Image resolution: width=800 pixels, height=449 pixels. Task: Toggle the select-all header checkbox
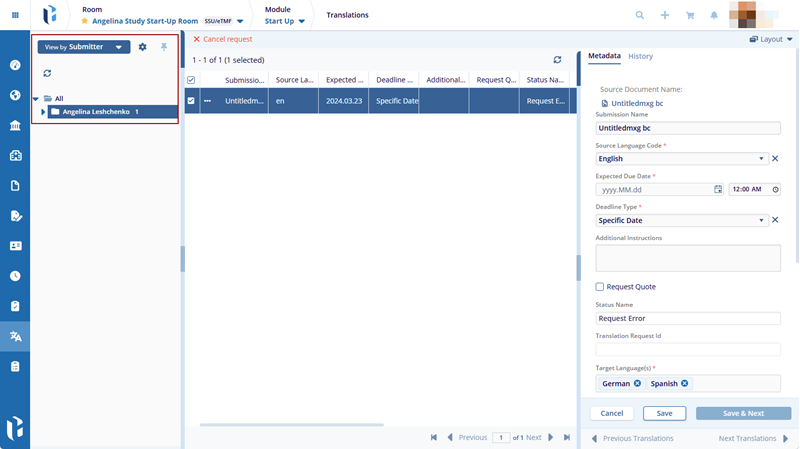click(192, 80)
